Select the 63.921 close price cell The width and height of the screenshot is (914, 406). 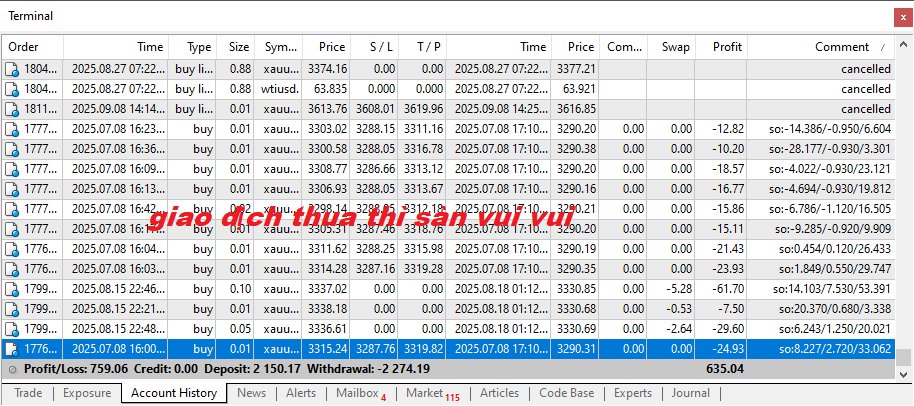pos(575,89)
